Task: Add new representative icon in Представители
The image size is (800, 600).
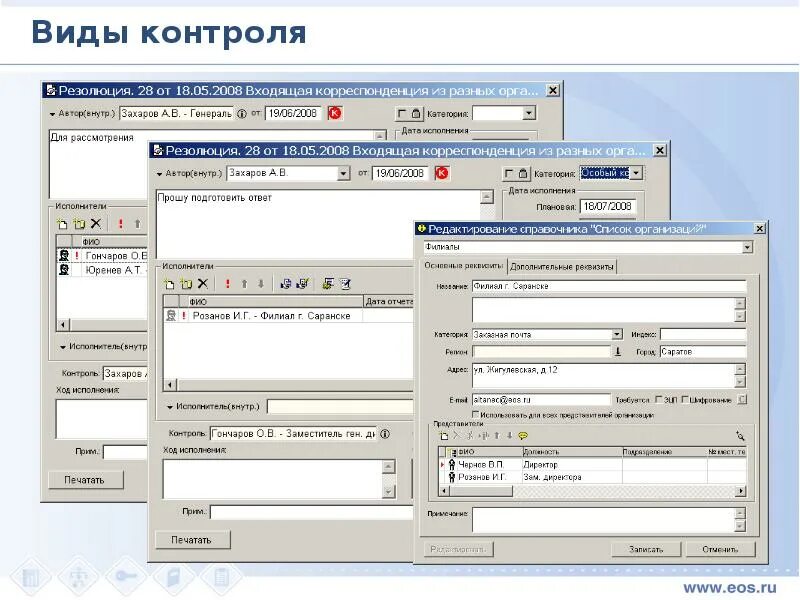Action: coord(444,436)
